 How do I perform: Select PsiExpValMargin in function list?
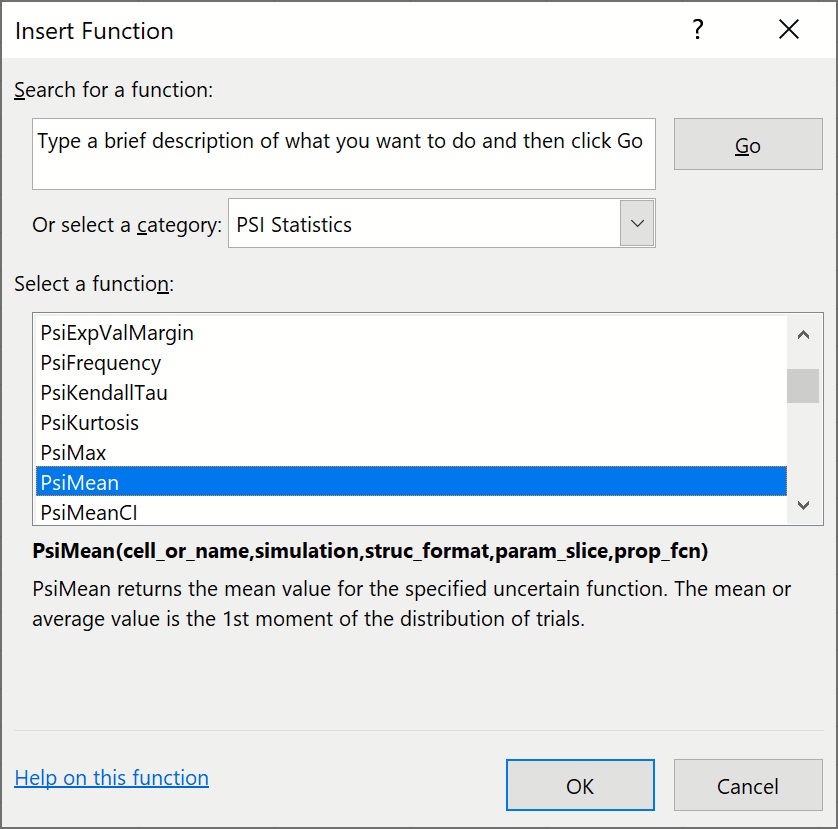(117, 333)
